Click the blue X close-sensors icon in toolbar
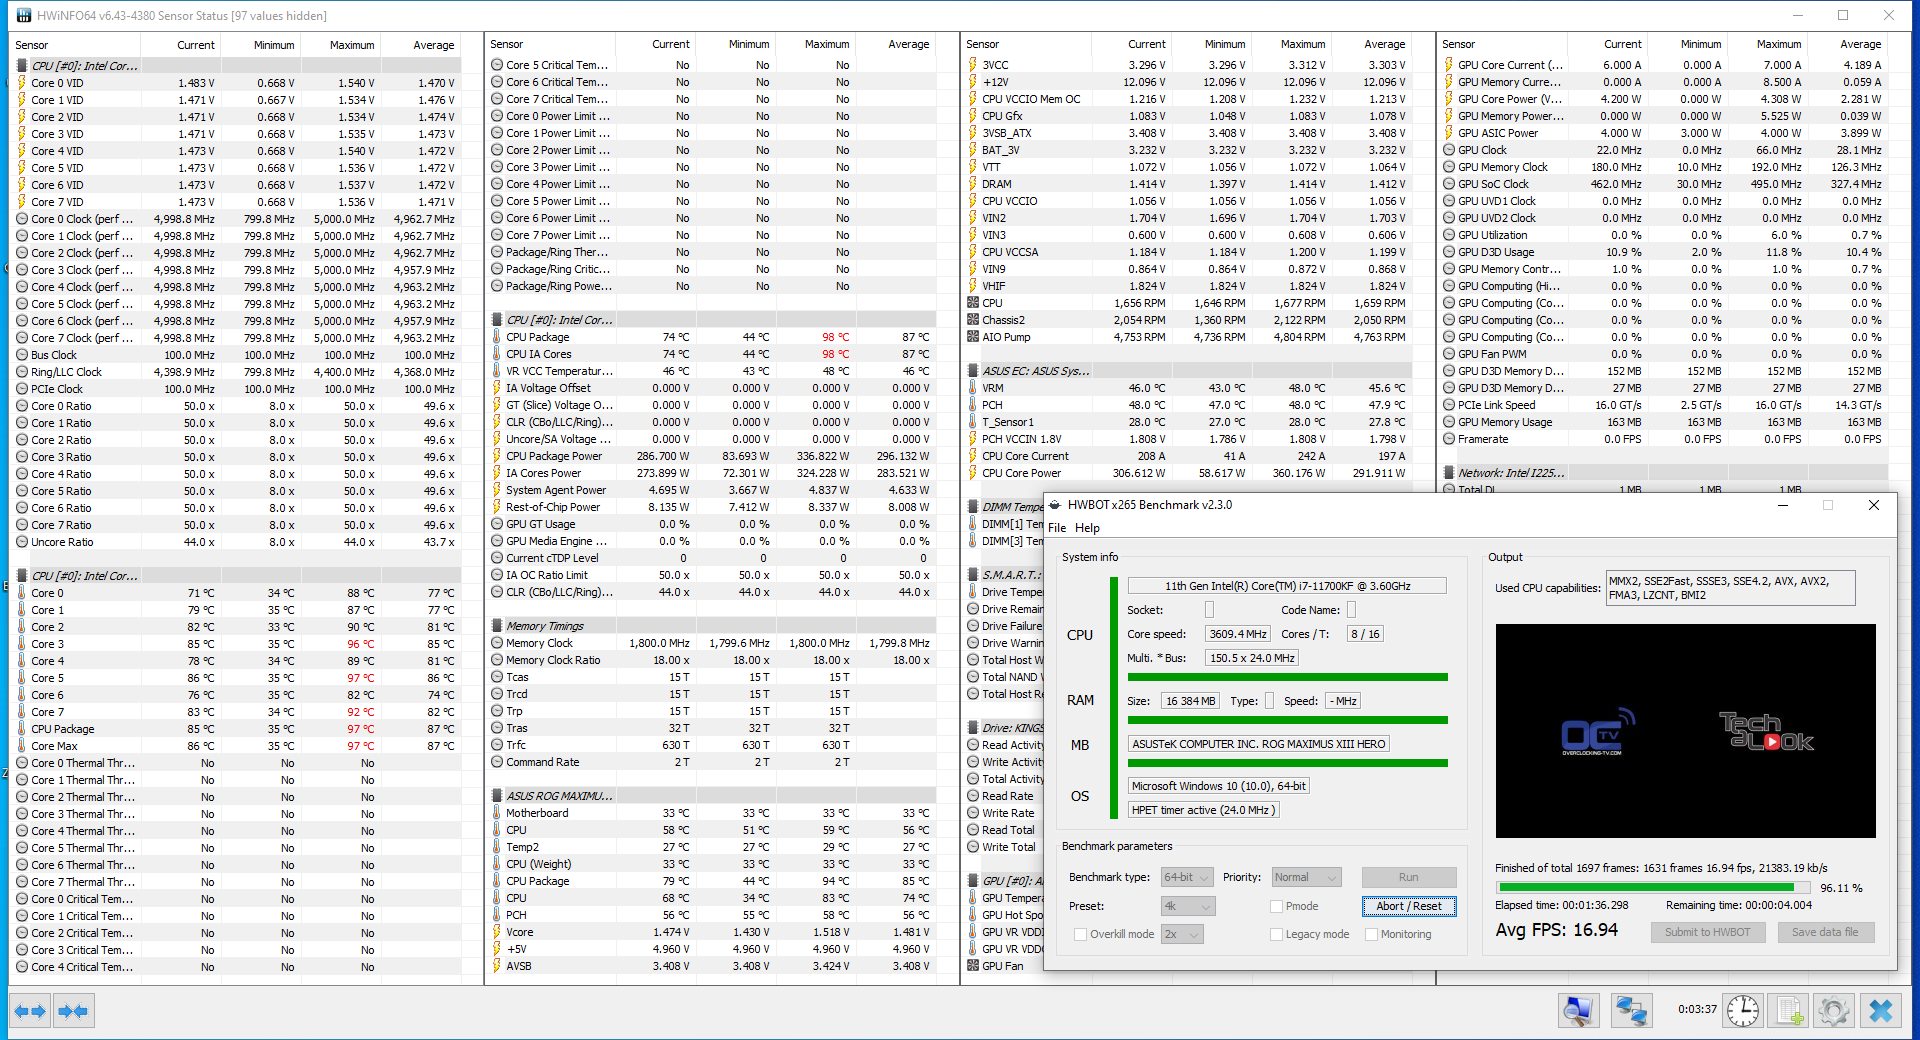This screenshot has height=1040, width=1920. (x=1881, y=1011)
